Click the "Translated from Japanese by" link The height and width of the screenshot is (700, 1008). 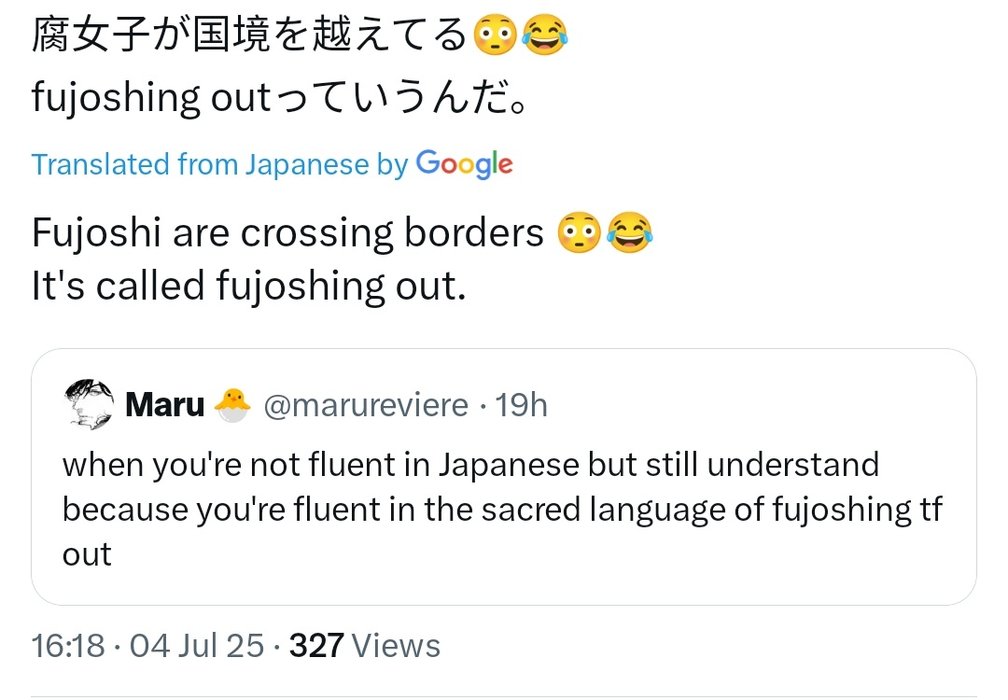(x=219, y=164)
